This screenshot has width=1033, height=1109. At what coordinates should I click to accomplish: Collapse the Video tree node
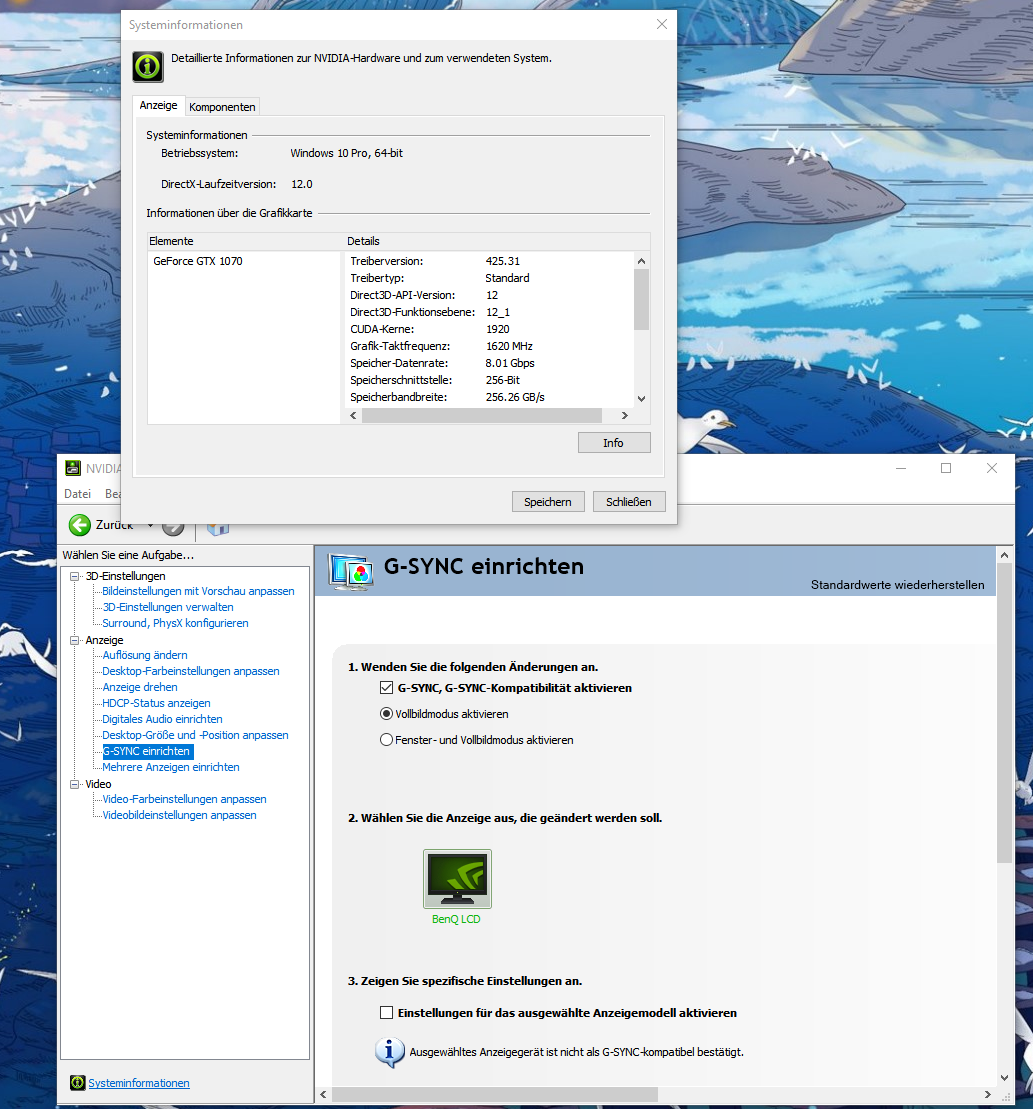[x=74, y=784]
